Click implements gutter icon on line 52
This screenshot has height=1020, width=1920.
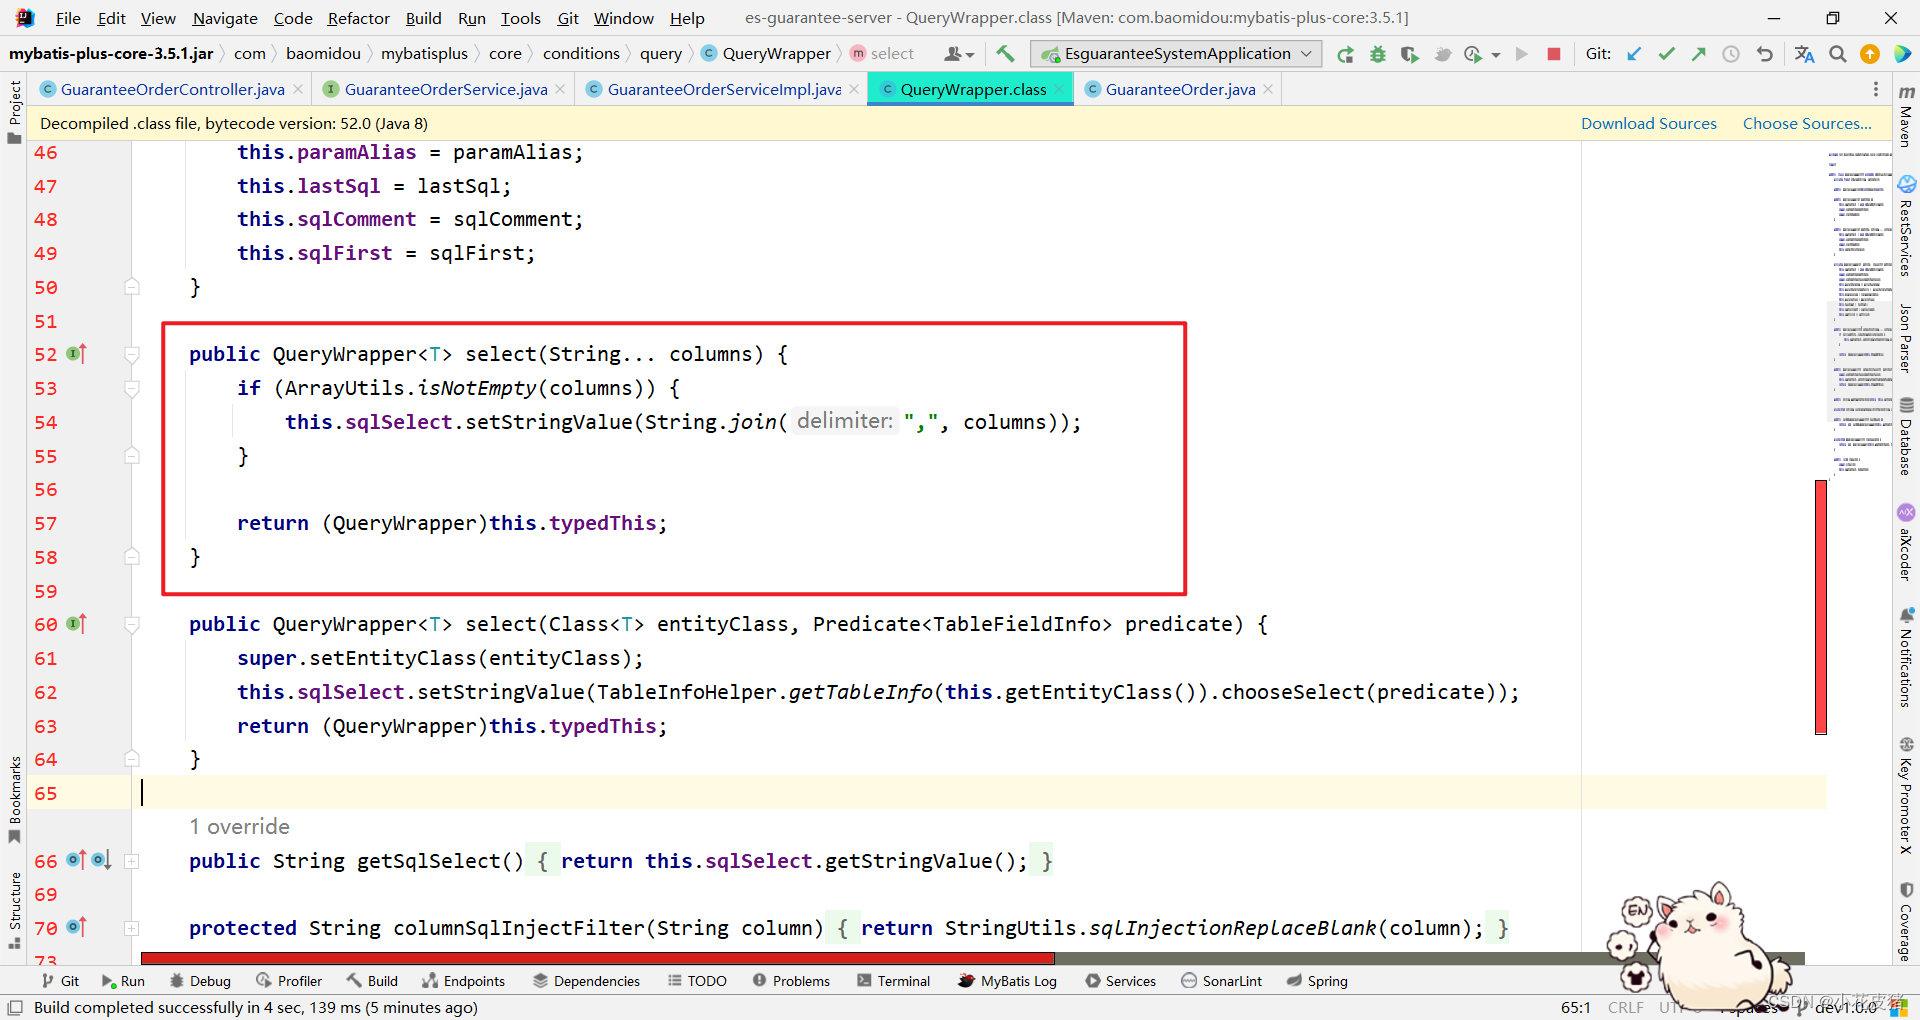[76, 354]
